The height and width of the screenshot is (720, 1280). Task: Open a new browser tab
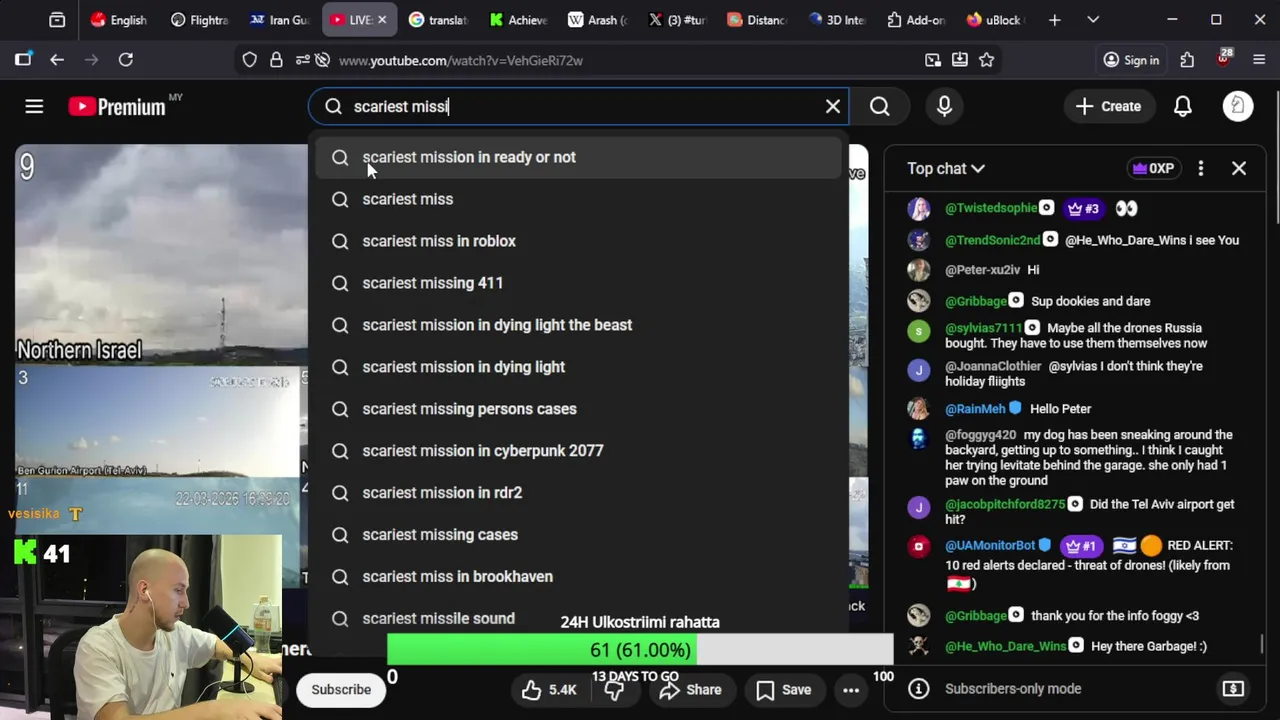click(x=1054, y=20)
